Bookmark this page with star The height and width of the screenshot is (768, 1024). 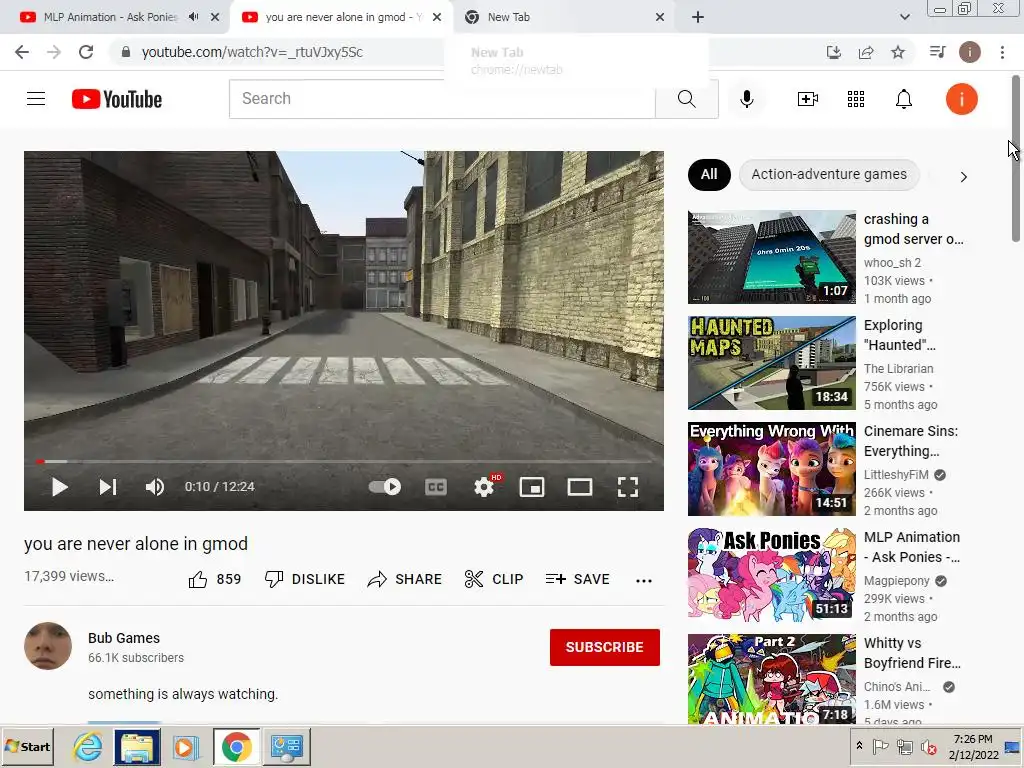(x=898, y=52)
